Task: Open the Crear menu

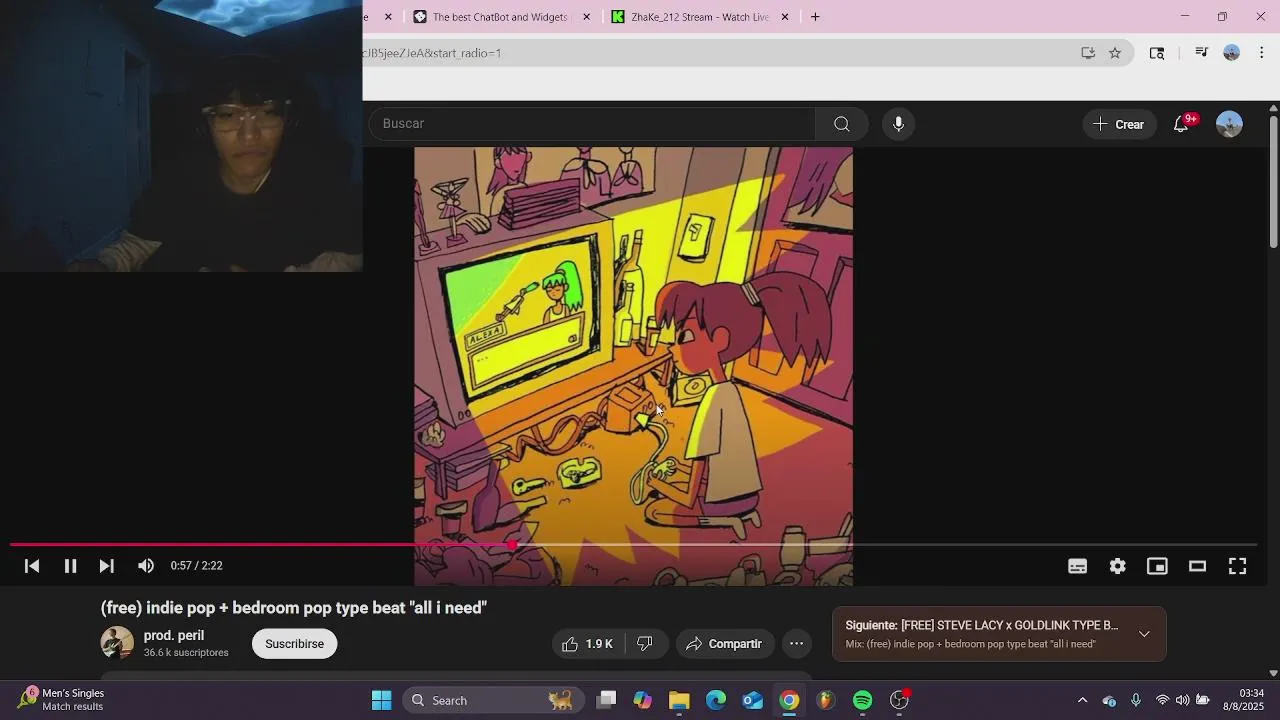Action: pyautogui.click(x=1119, y=124)
